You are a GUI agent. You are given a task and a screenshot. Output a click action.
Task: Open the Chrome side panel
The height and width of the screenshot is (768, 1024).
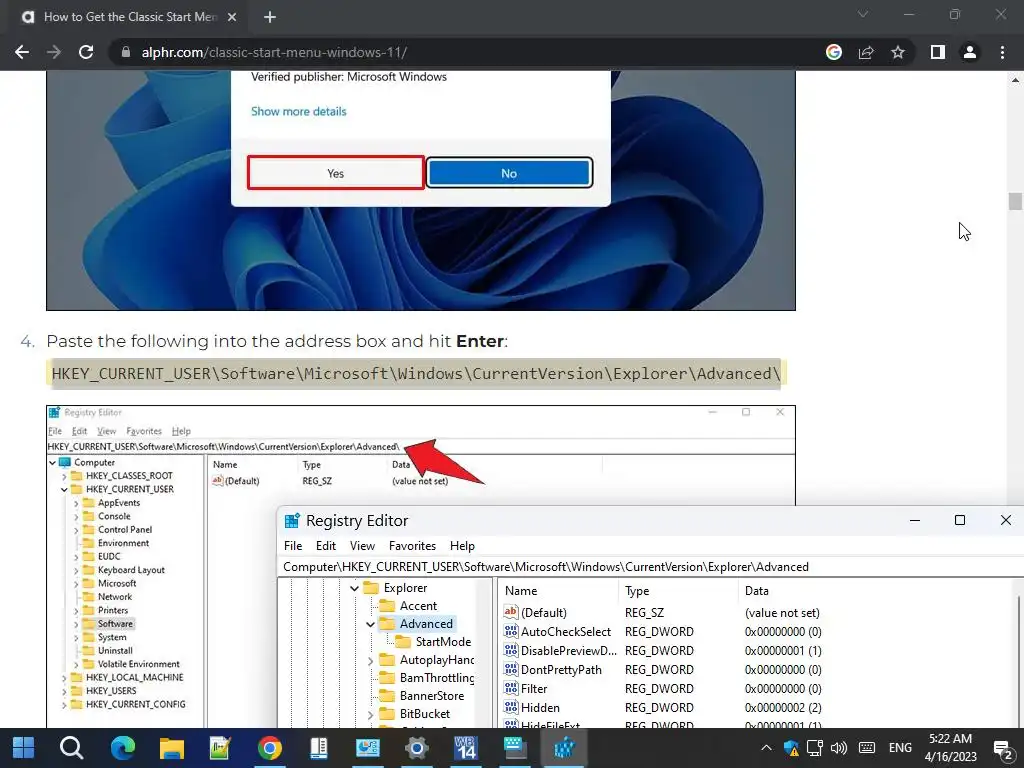tap(938, 52)
